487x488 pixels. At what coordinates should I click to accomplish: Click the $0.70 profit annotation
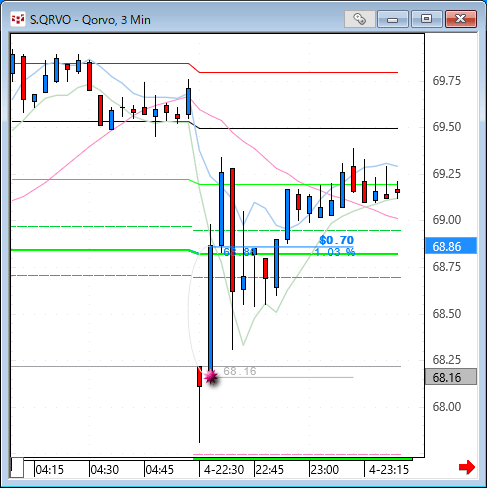(x=336, y=240)
